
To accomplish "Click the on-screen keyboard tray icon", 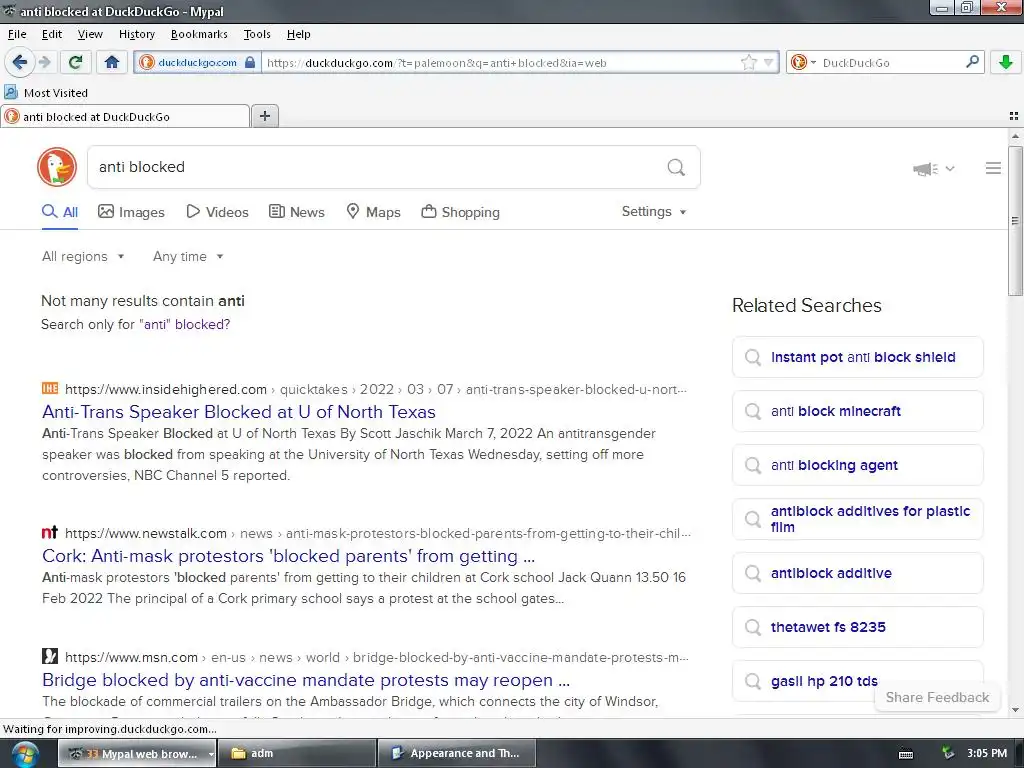I will (x=906, y=754).
